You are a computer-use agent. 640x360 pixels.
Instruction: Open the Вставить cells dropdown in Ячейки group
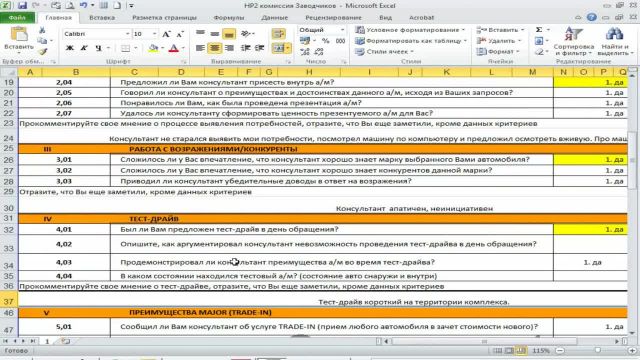tap(500, 30)
